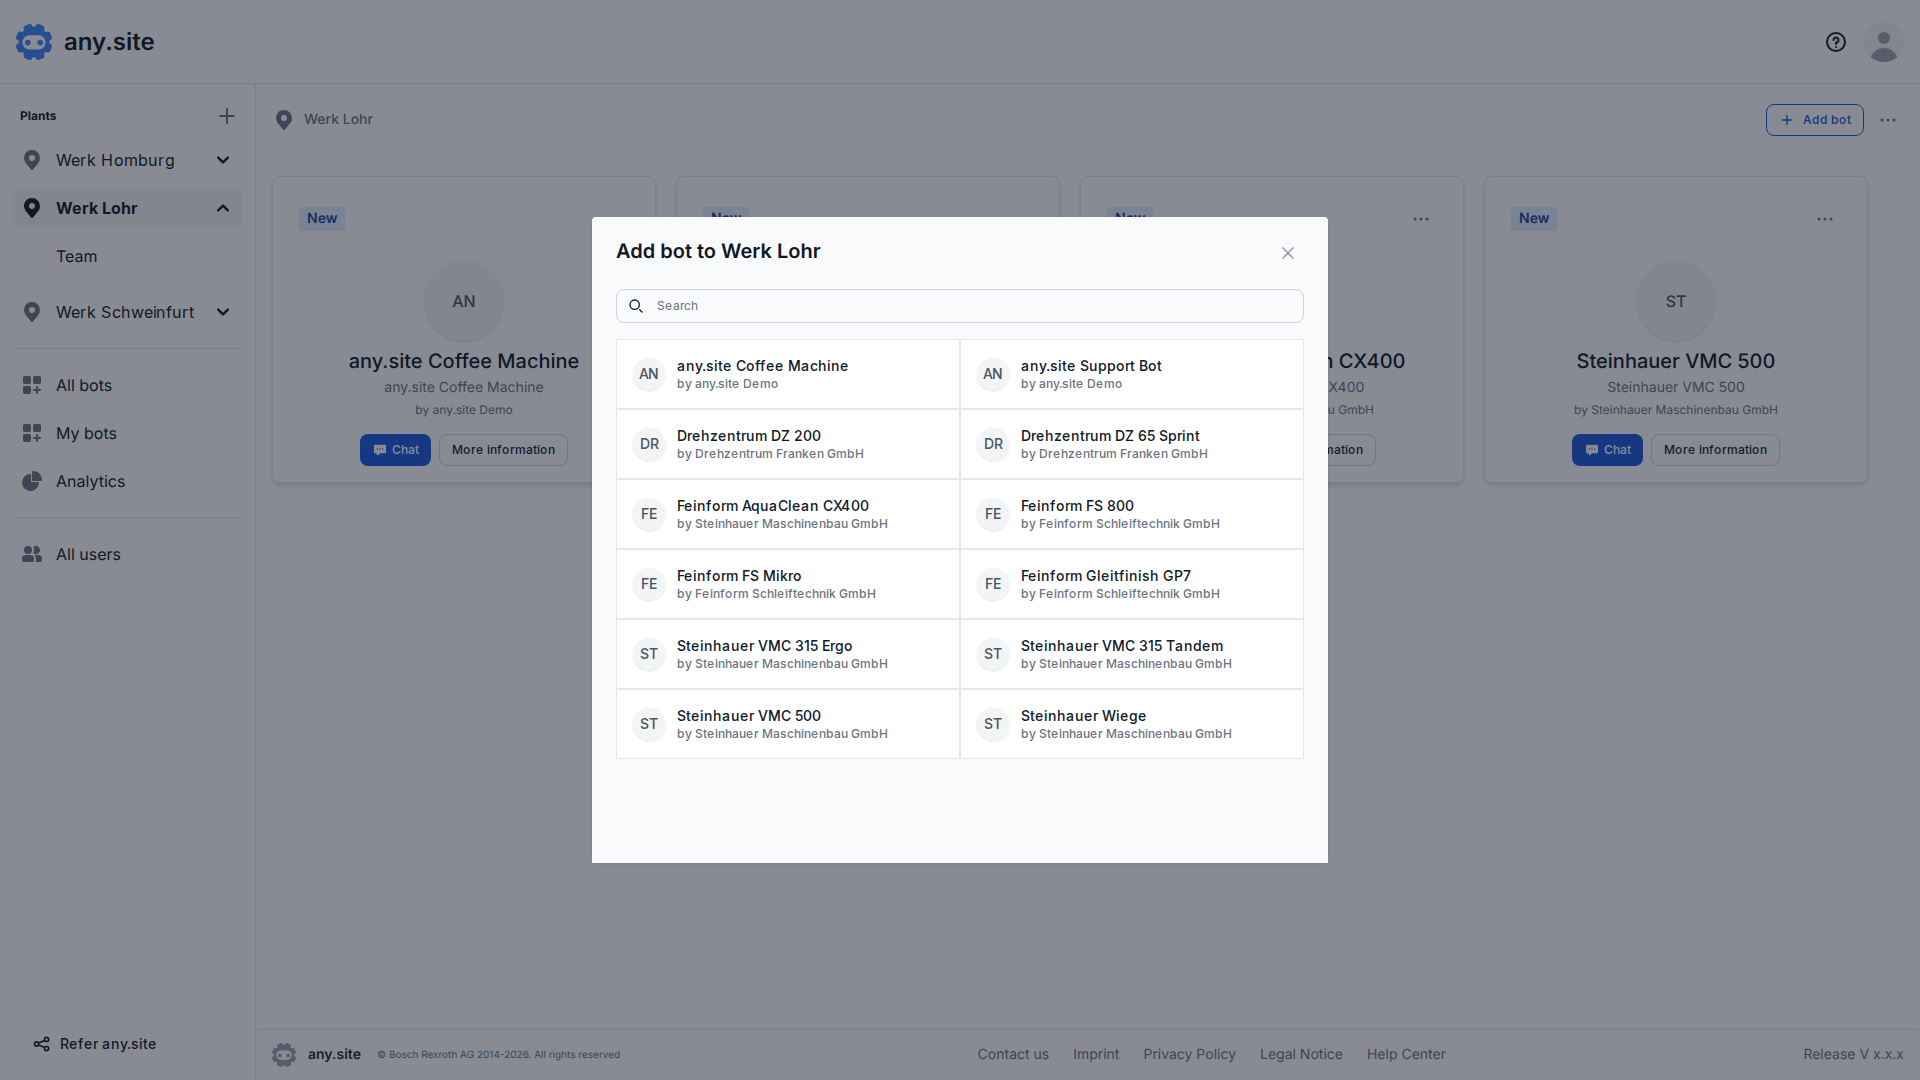This screenshot has width=1920, height=1080.
Task: Click the any.site robot logo
Action: (34, 42)
